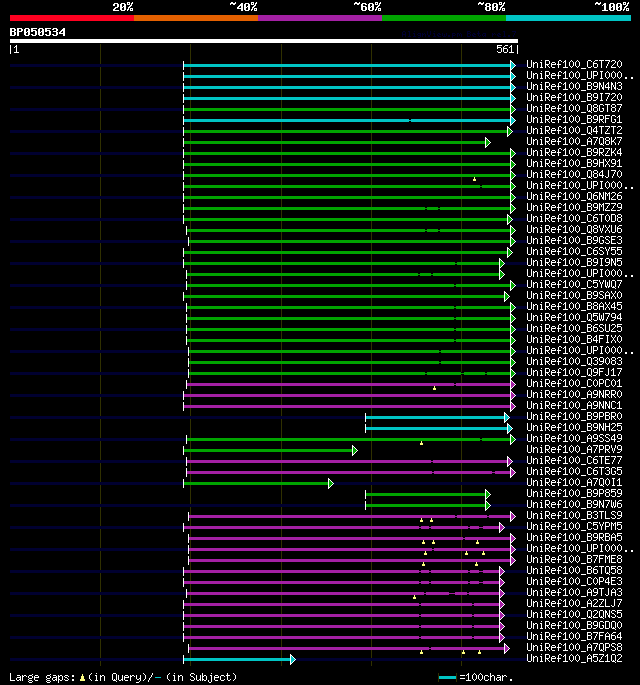Click the purple ~60% identity legend segment

pos(320,18)
